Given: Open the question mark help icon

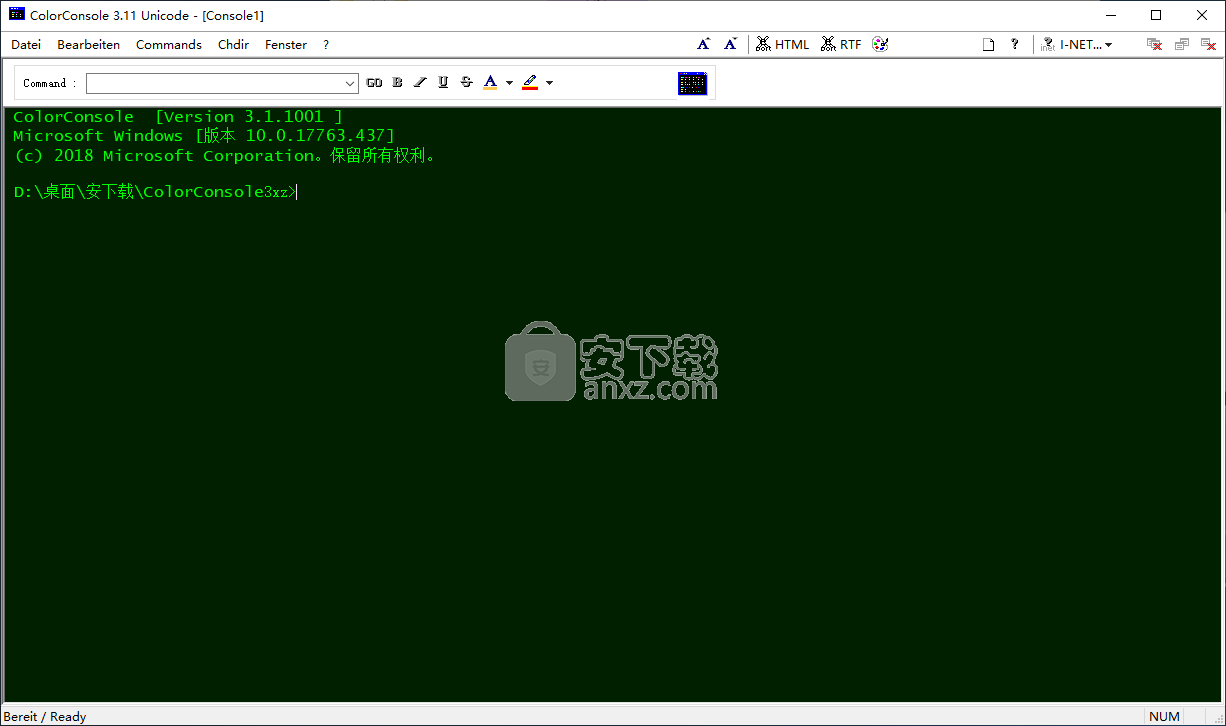Looking at the screenshot, I should click(x=1015, y=44).
